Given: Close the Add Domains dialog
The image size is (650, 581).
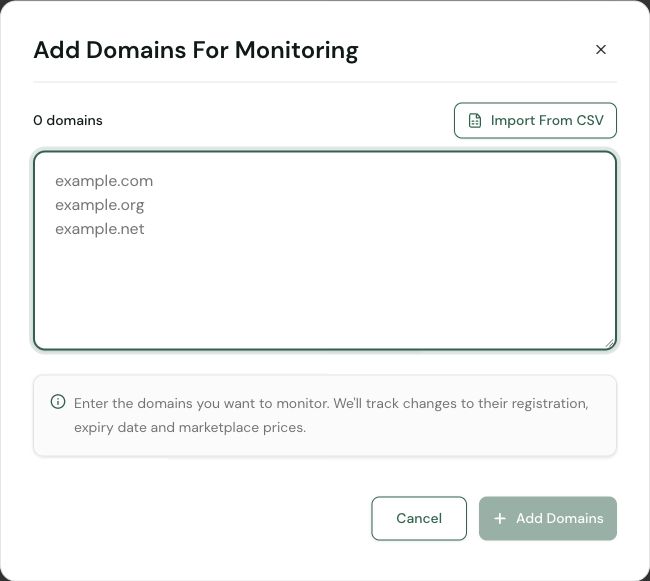Looking at the screenshot, I should pyautogui.click(x=601, y=50).
